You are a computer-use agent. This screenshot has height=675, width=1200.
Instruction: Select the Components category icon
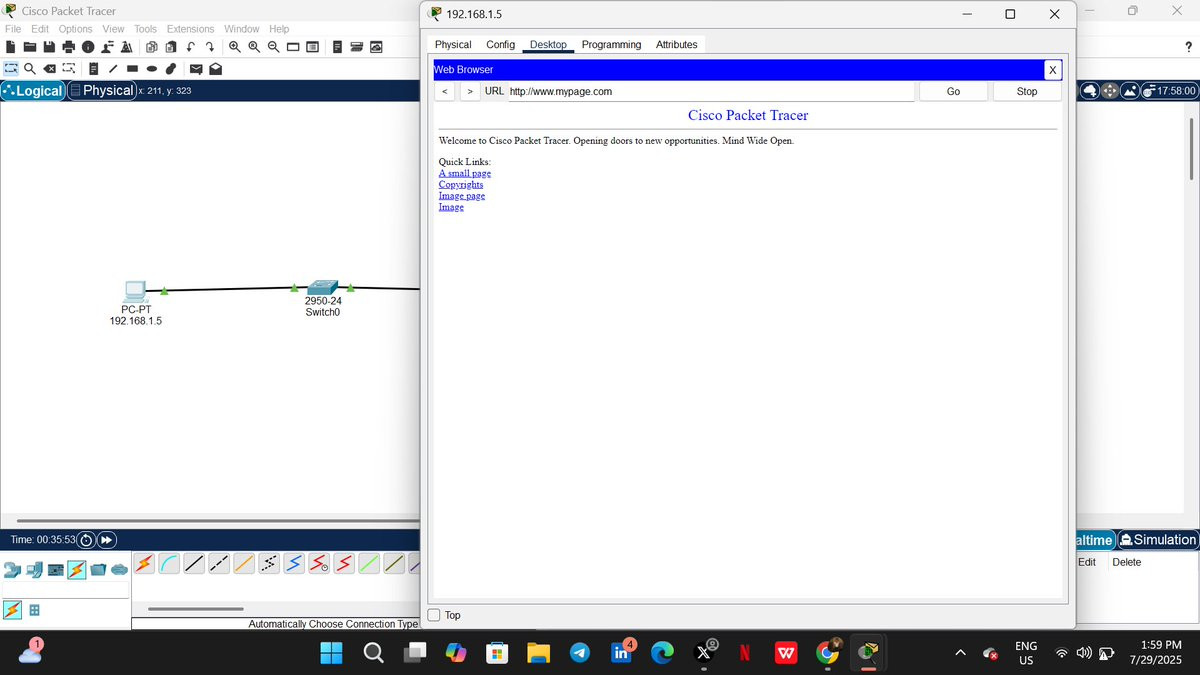tap(56, 570)
